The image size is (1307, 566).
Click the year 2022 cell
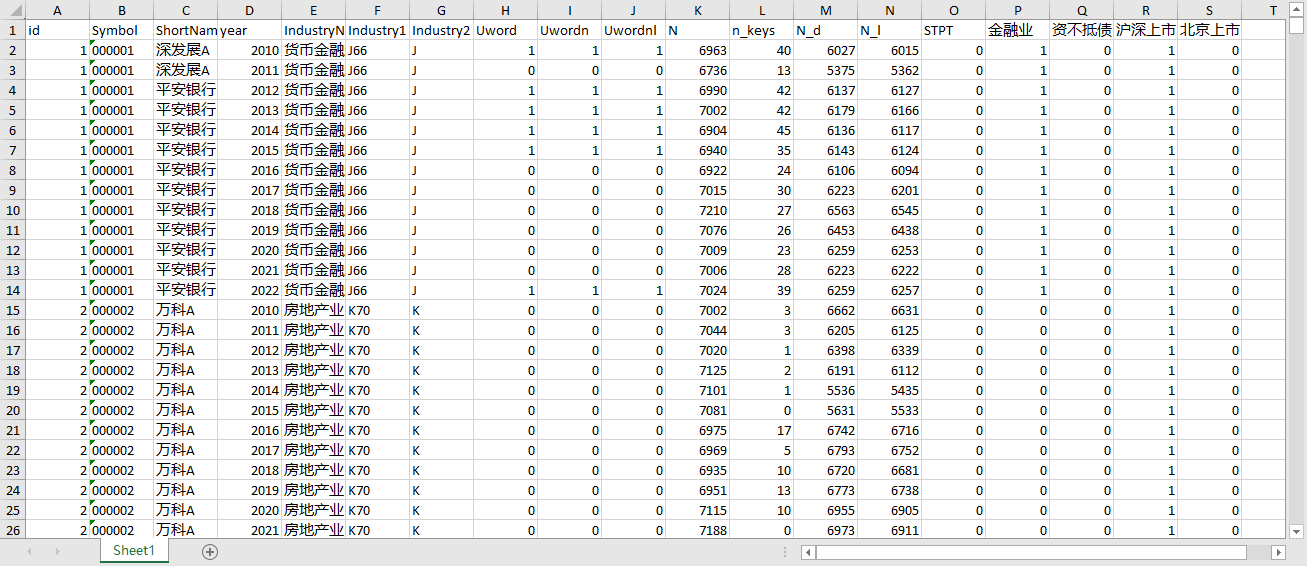click(249, 290)
